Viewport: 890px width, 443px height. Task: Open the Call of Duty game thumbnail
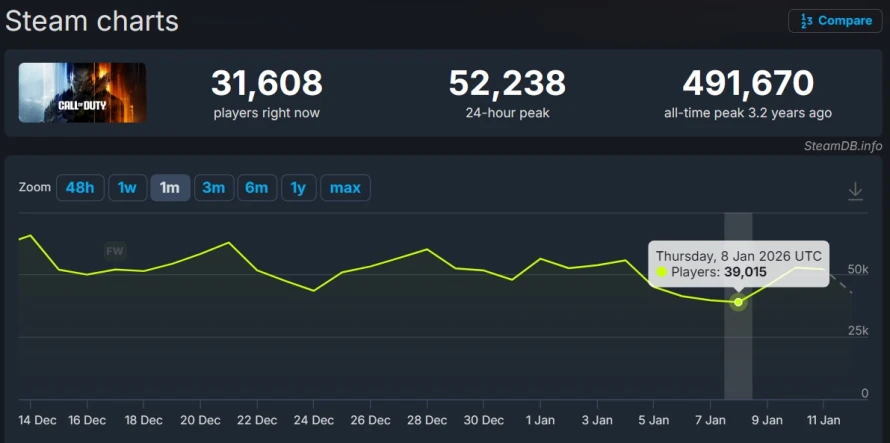click(82, 93)
